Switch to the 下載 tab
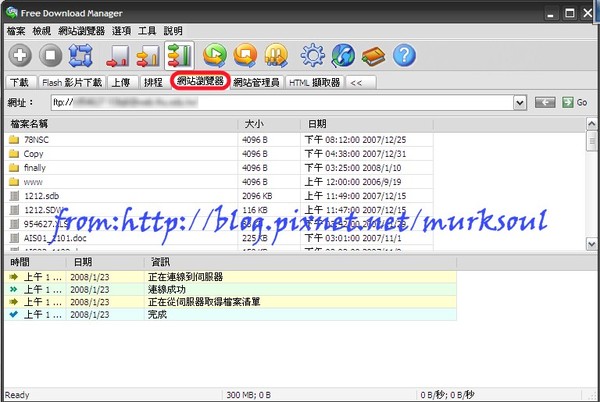 tap(21, 82)
